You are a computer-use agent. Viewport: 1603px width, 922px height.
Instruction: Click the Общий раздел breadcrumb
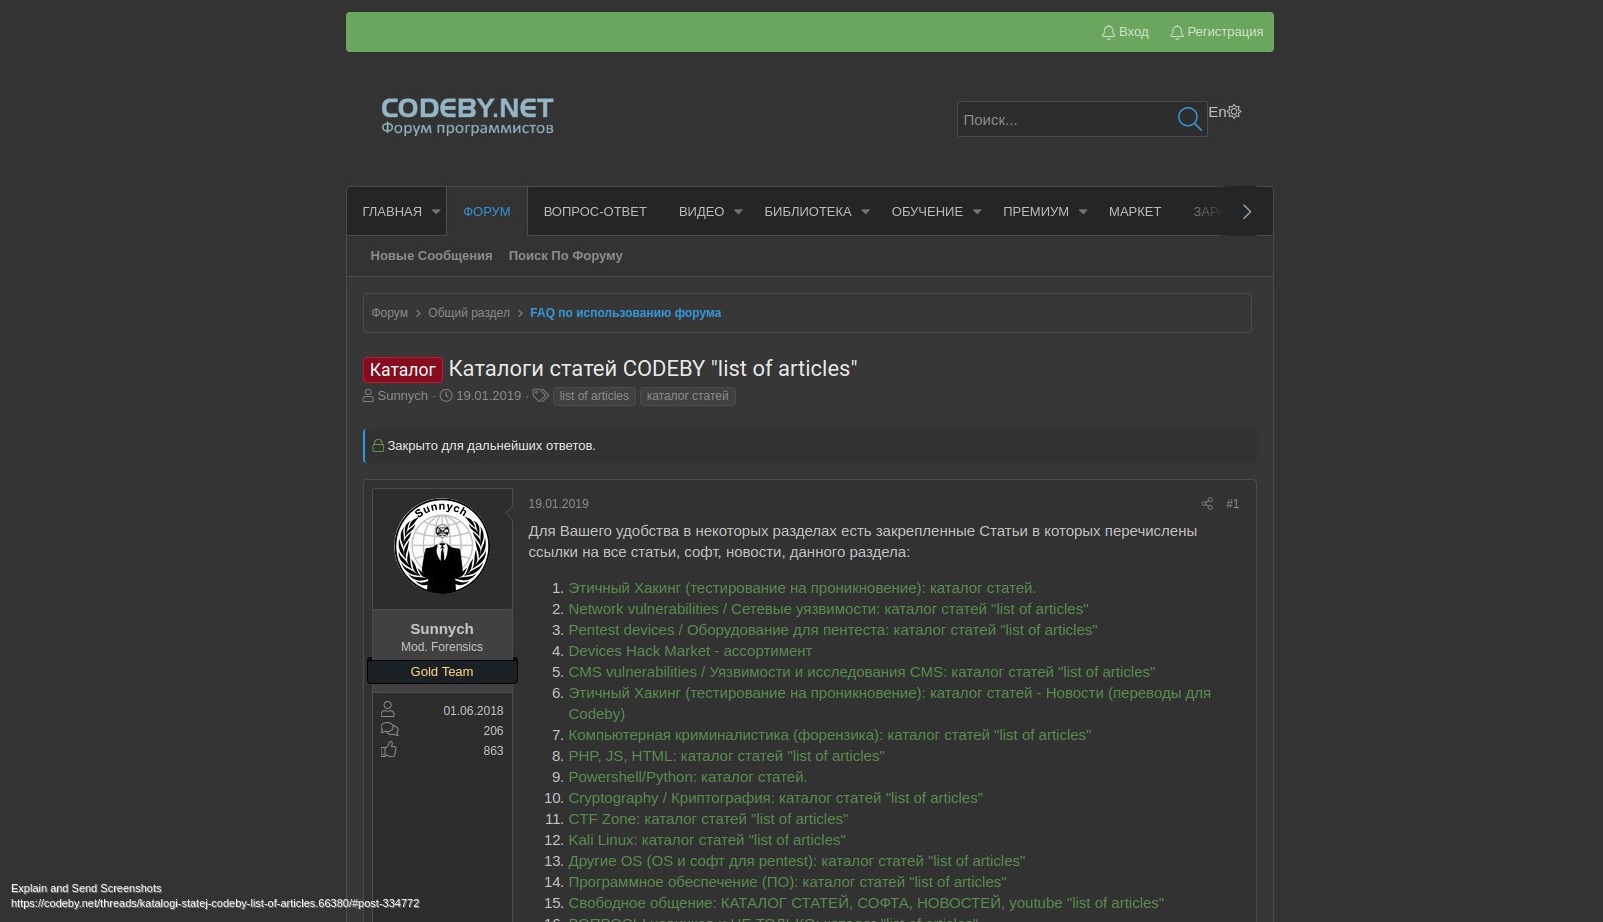pos(469,313)
